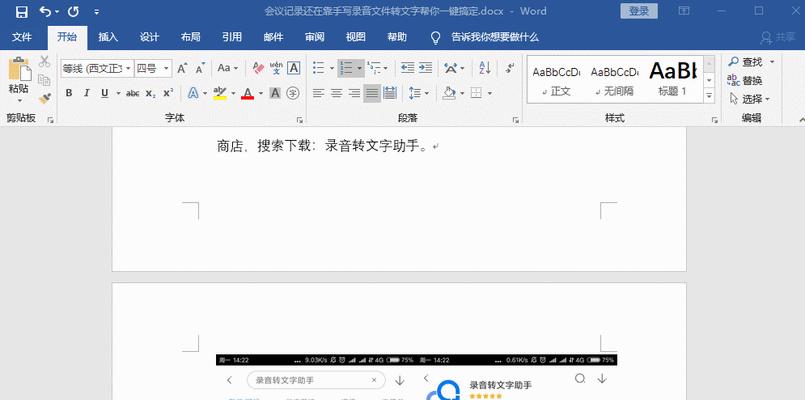Apply character border with the boxed A icon
This screenshot has height=400, width=805.
coord(293,68)
